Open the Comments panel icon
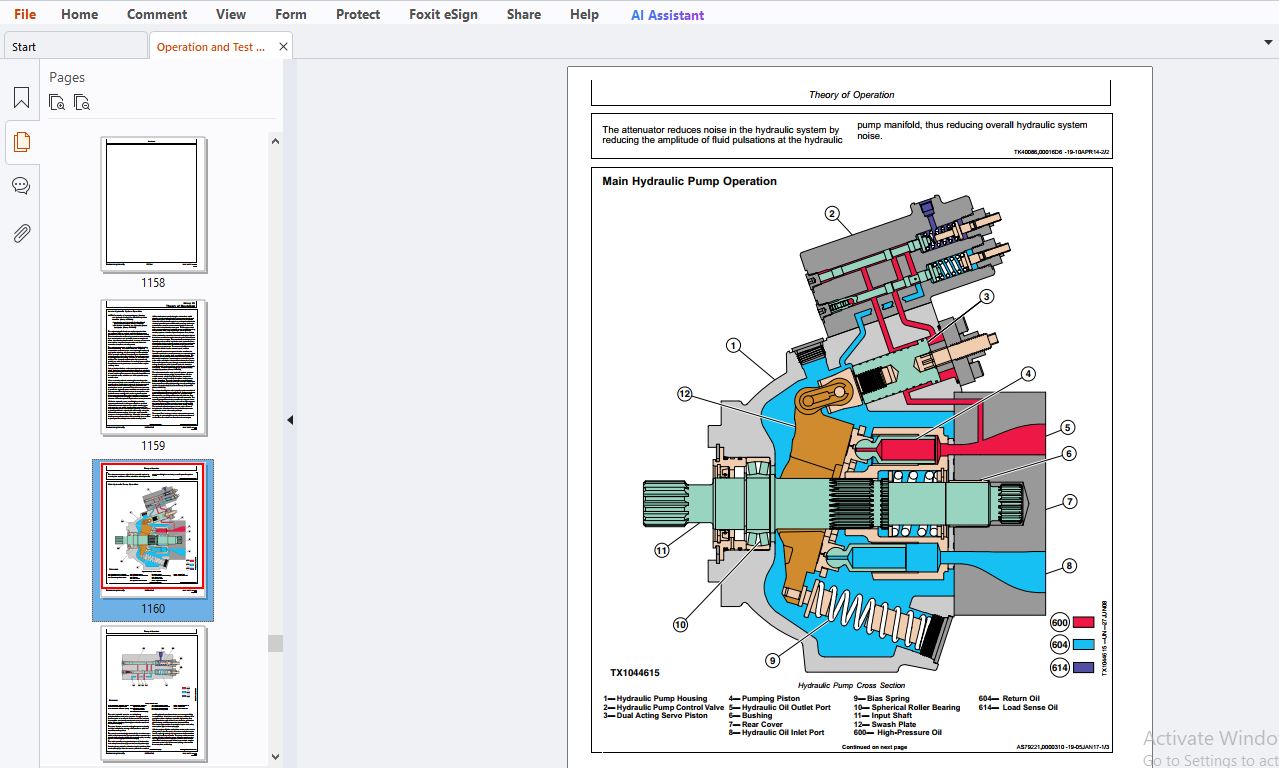Screen dimensions: 1279x768 [x=21, y=186]
